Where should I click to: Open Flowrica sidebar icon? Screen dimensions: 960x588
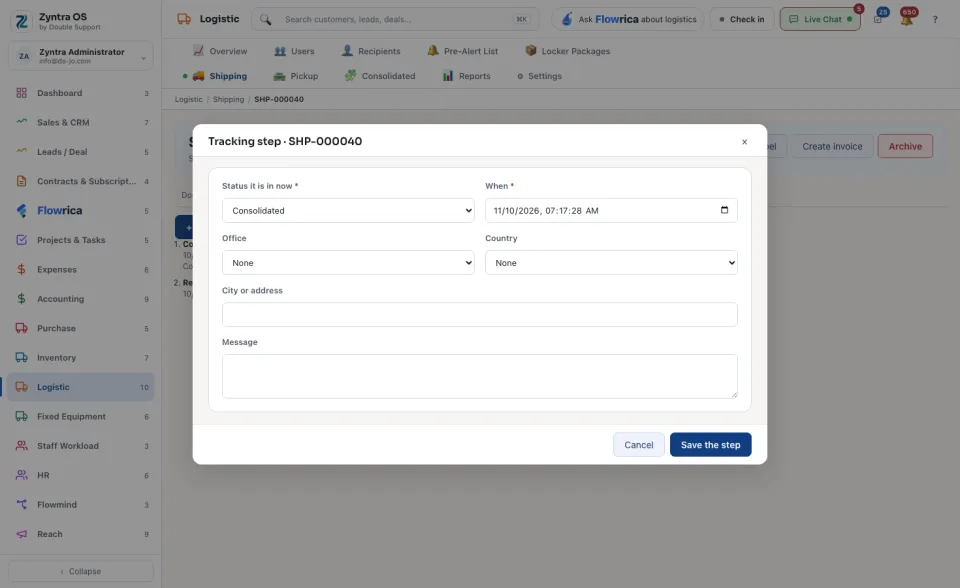point(21,211)
